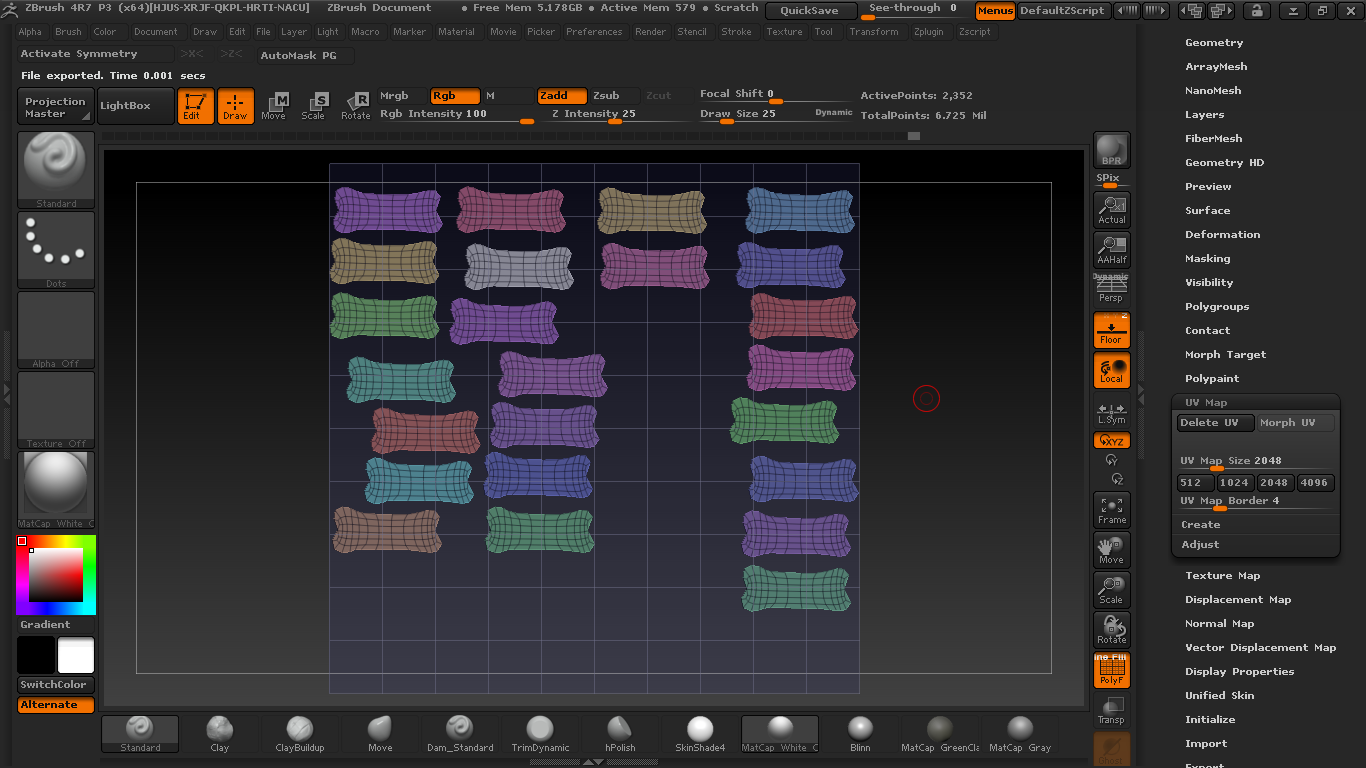Toggle Zadd sculpt mode
This screenshot has height=768, width=1366.
tap(561, 96)
